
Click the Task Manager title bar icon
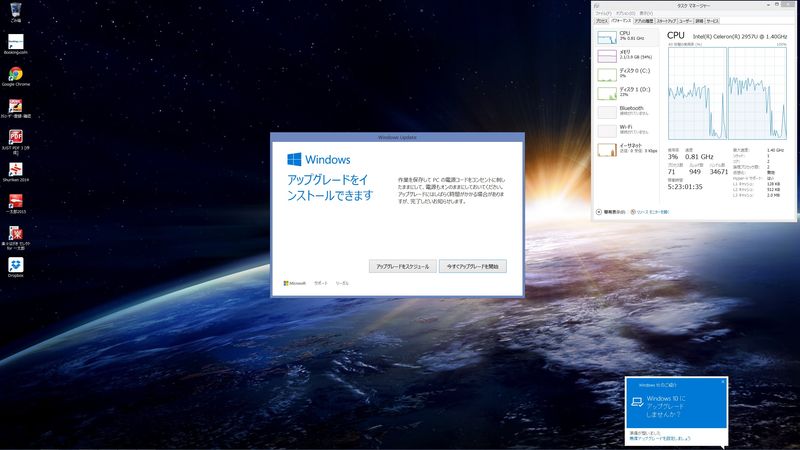pyautogui.click(x=596, y=6)
